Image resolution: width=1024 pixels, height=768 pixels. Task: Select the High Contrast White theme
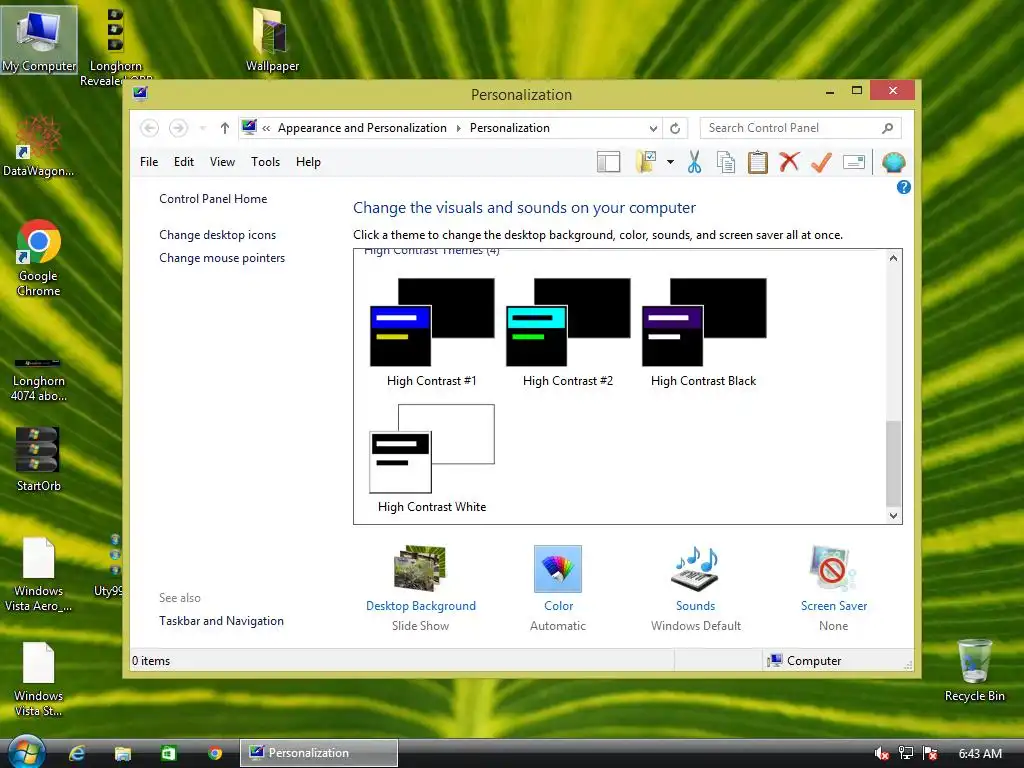[x=432, y=459]
